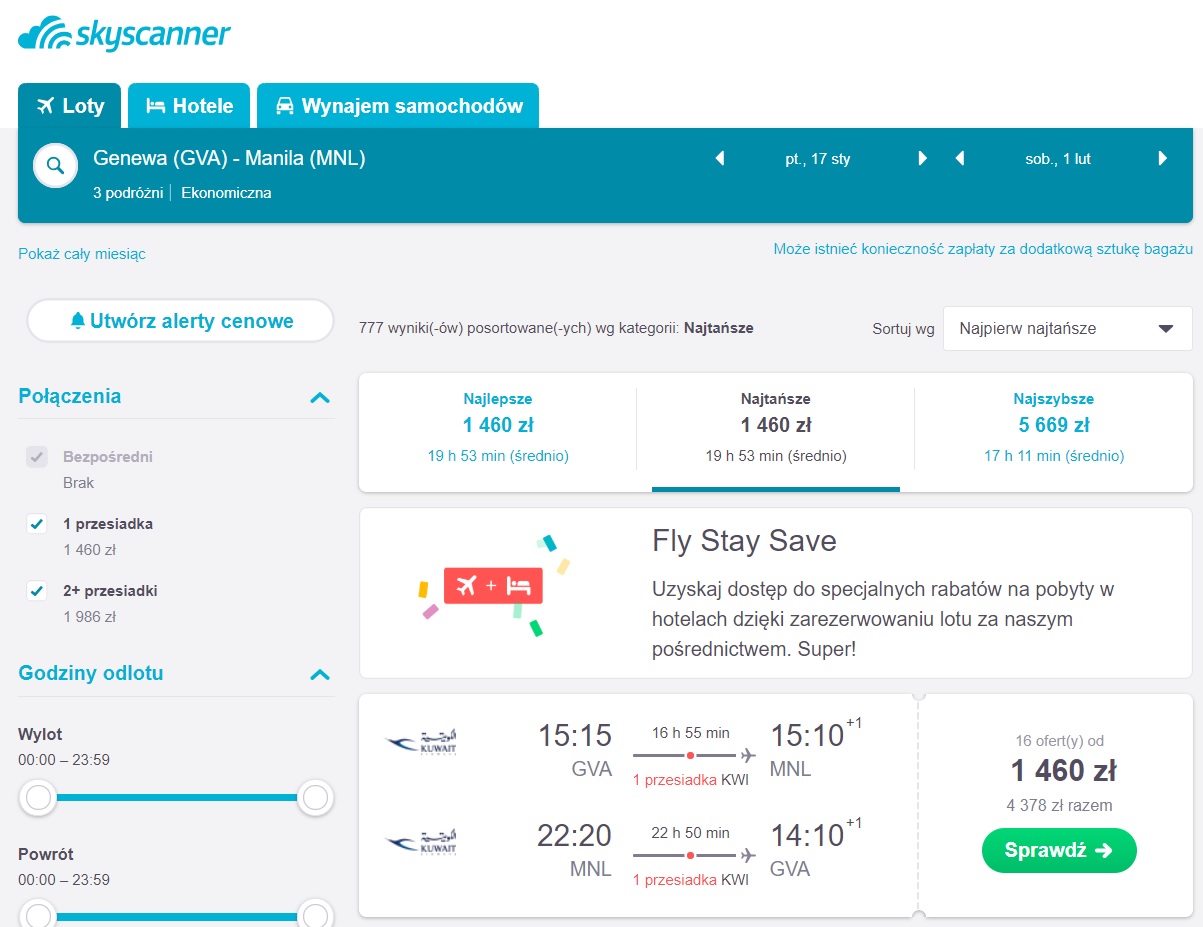Collapse the Połączenia filter section
This screenshot has height=927, width=1203.
[320, 397]
